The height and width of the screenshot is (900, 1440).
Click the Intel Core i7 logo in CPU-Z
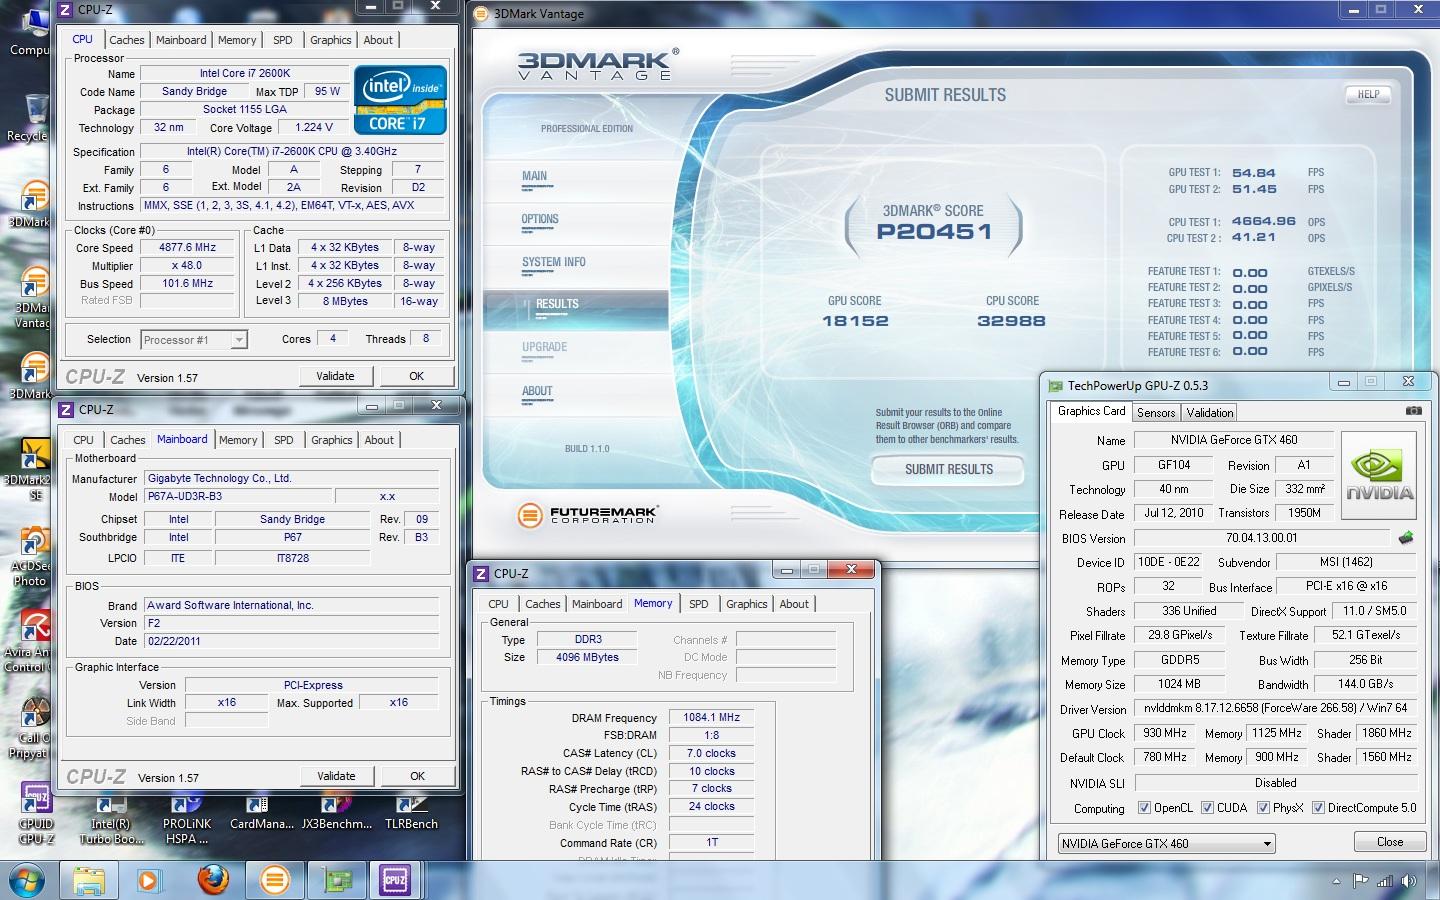click(400, 101)
